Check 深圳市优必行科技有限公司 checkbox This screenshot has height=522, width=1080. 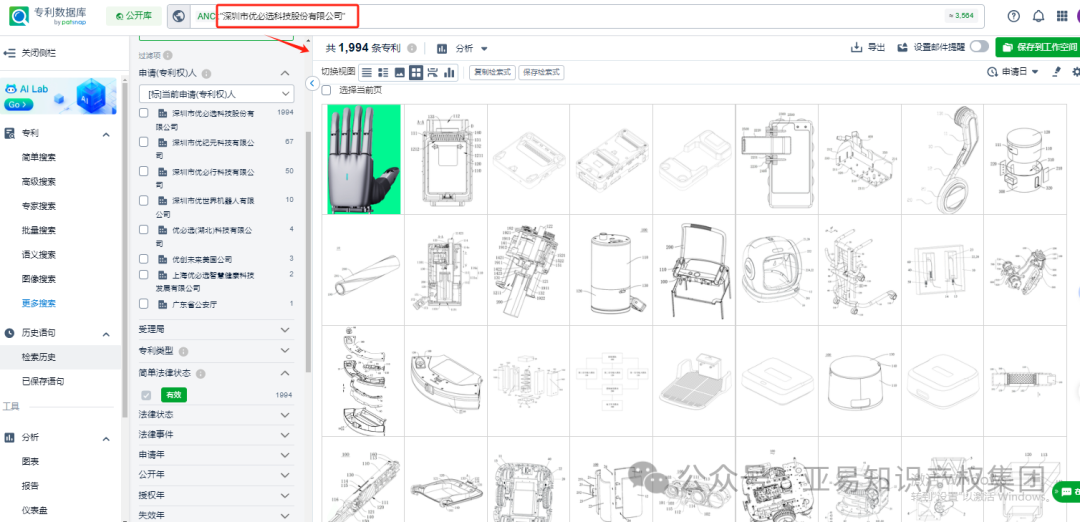144,171
